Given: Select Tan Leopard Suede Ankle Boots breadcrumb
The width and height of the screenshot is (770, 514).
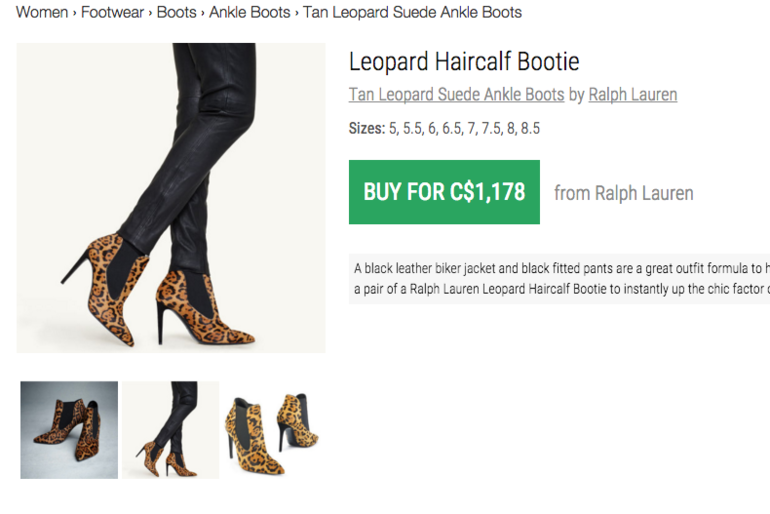Looking at the screenshot, I should pos(412,13).
